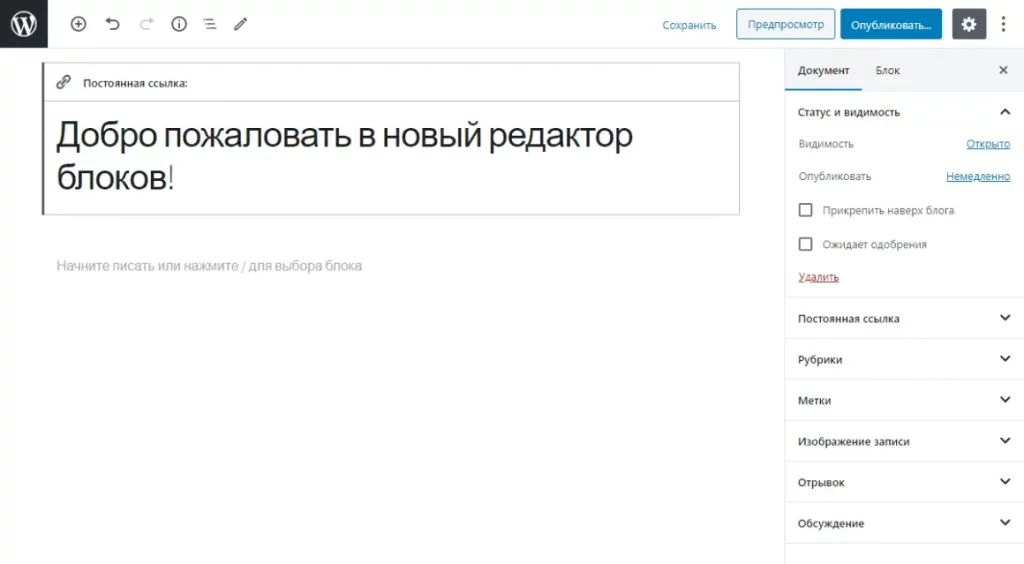Click the Постоянная ссылка: label in editor
The width and height of the screenshot is (1024, 564).
coord(135,83)
